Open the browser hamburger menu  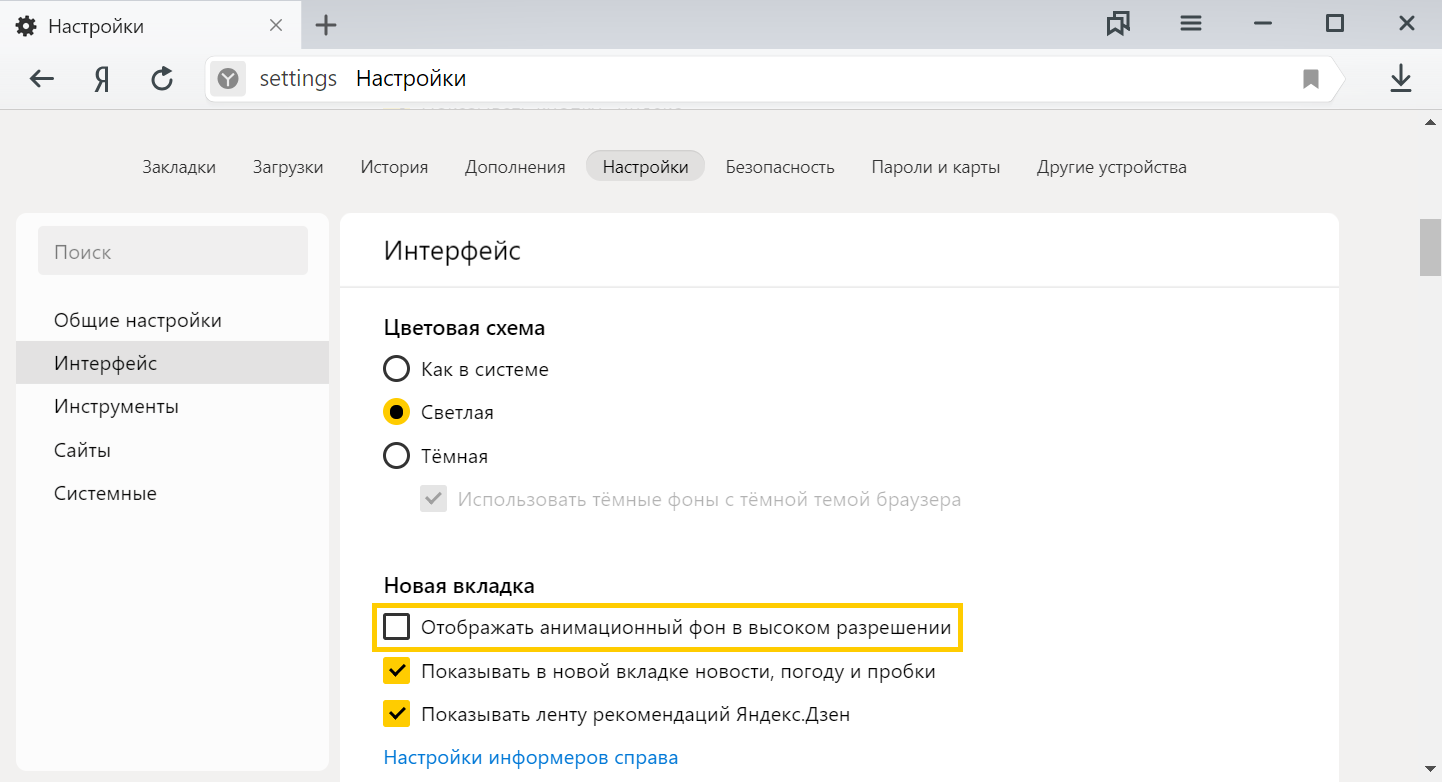click(x=1190, y=25)
